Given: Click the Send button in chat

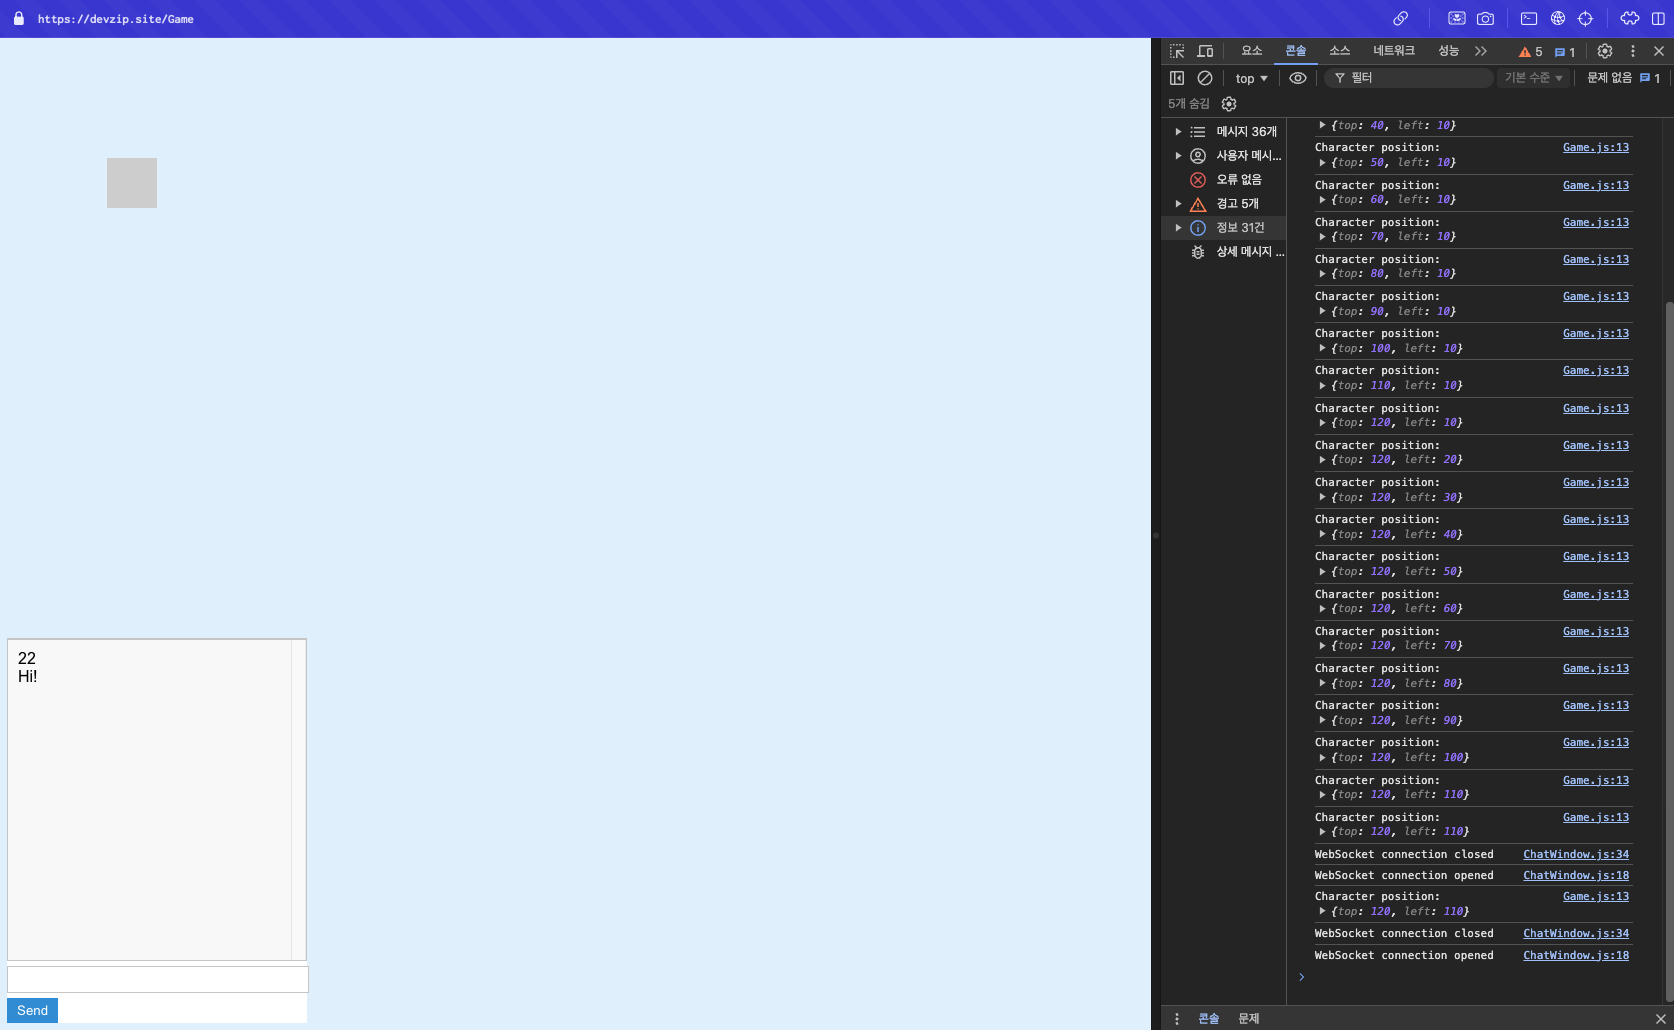Looking at the screenshot, I should tap(32, 1010).
